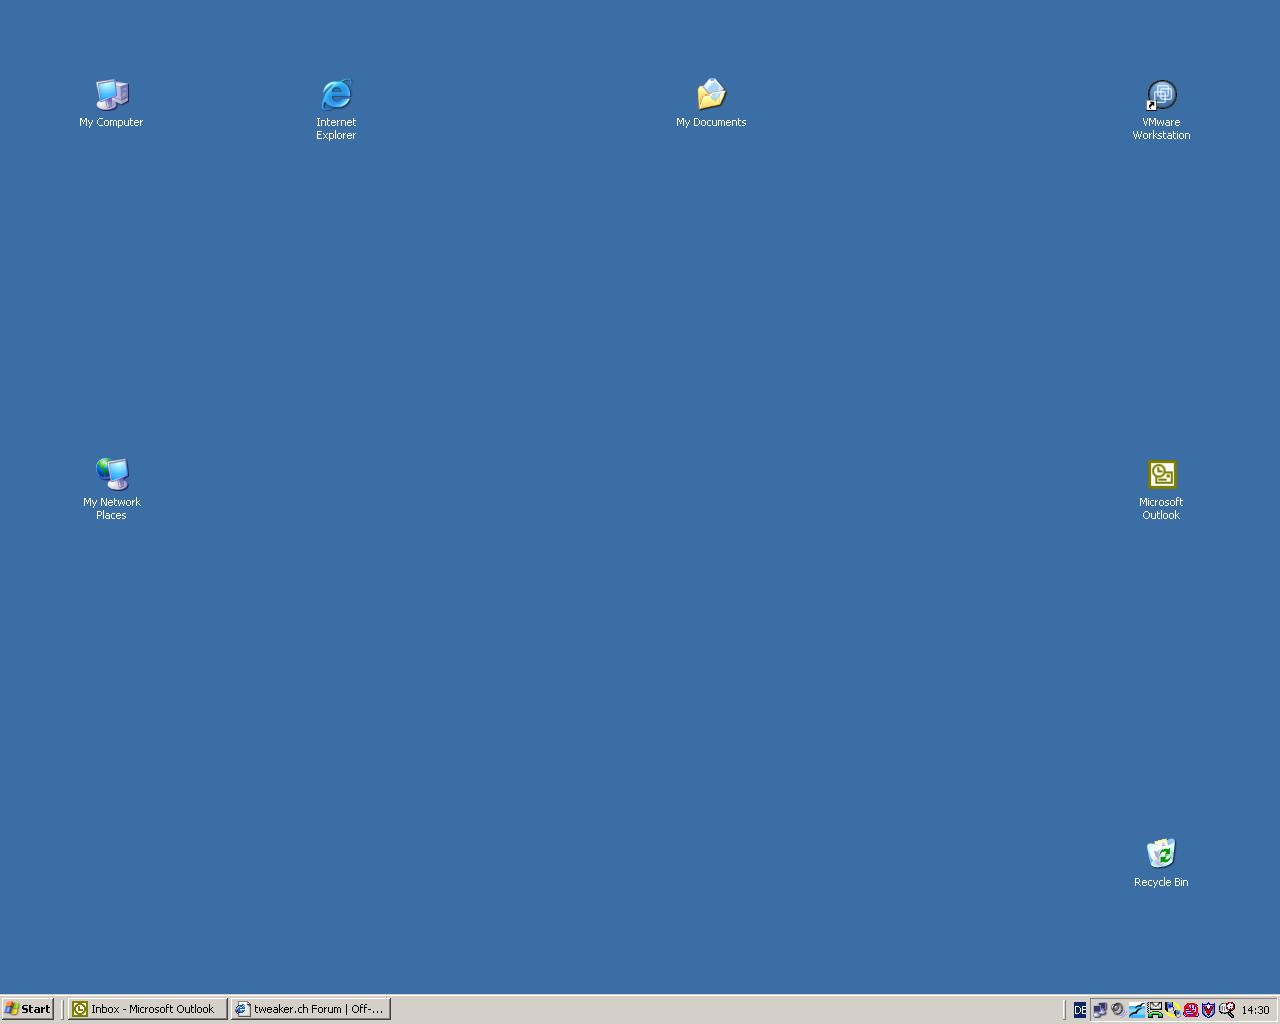
Task: Click the red circular tray icon
Action: pos(1190,1010)
